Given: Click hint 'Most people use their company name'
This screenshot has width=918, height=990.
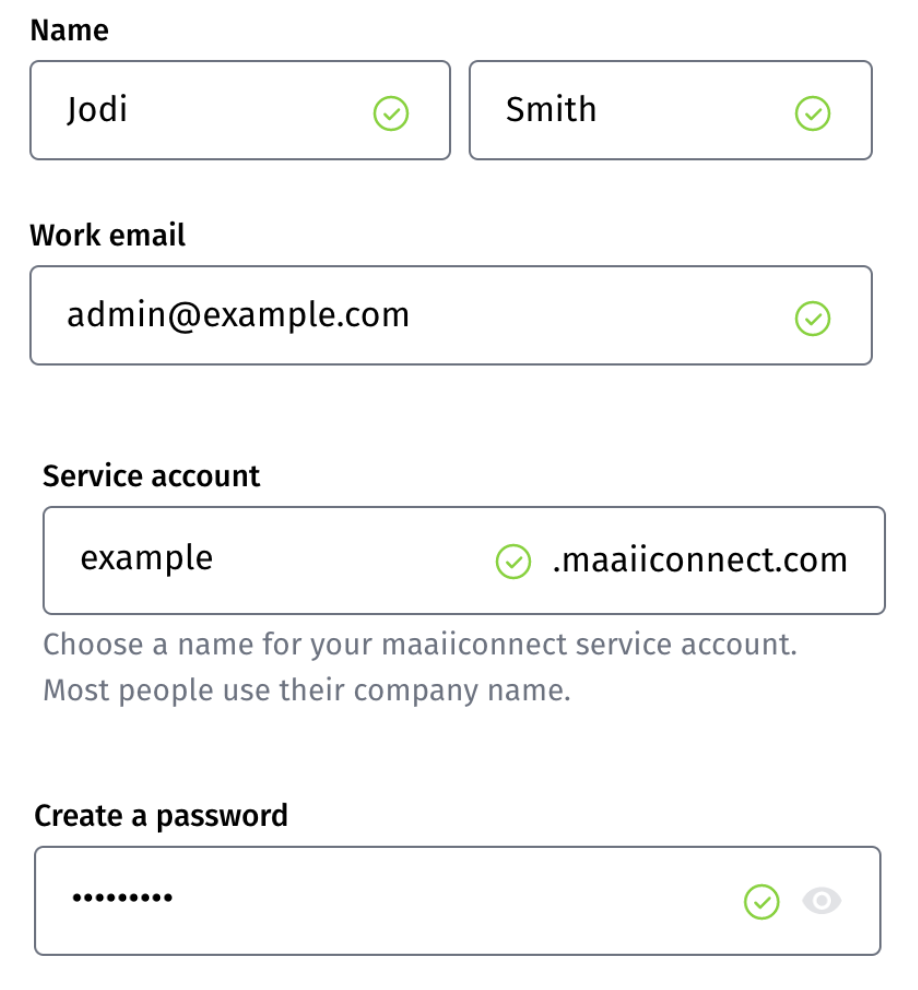Looking at the screenshot, I should 306,691.
